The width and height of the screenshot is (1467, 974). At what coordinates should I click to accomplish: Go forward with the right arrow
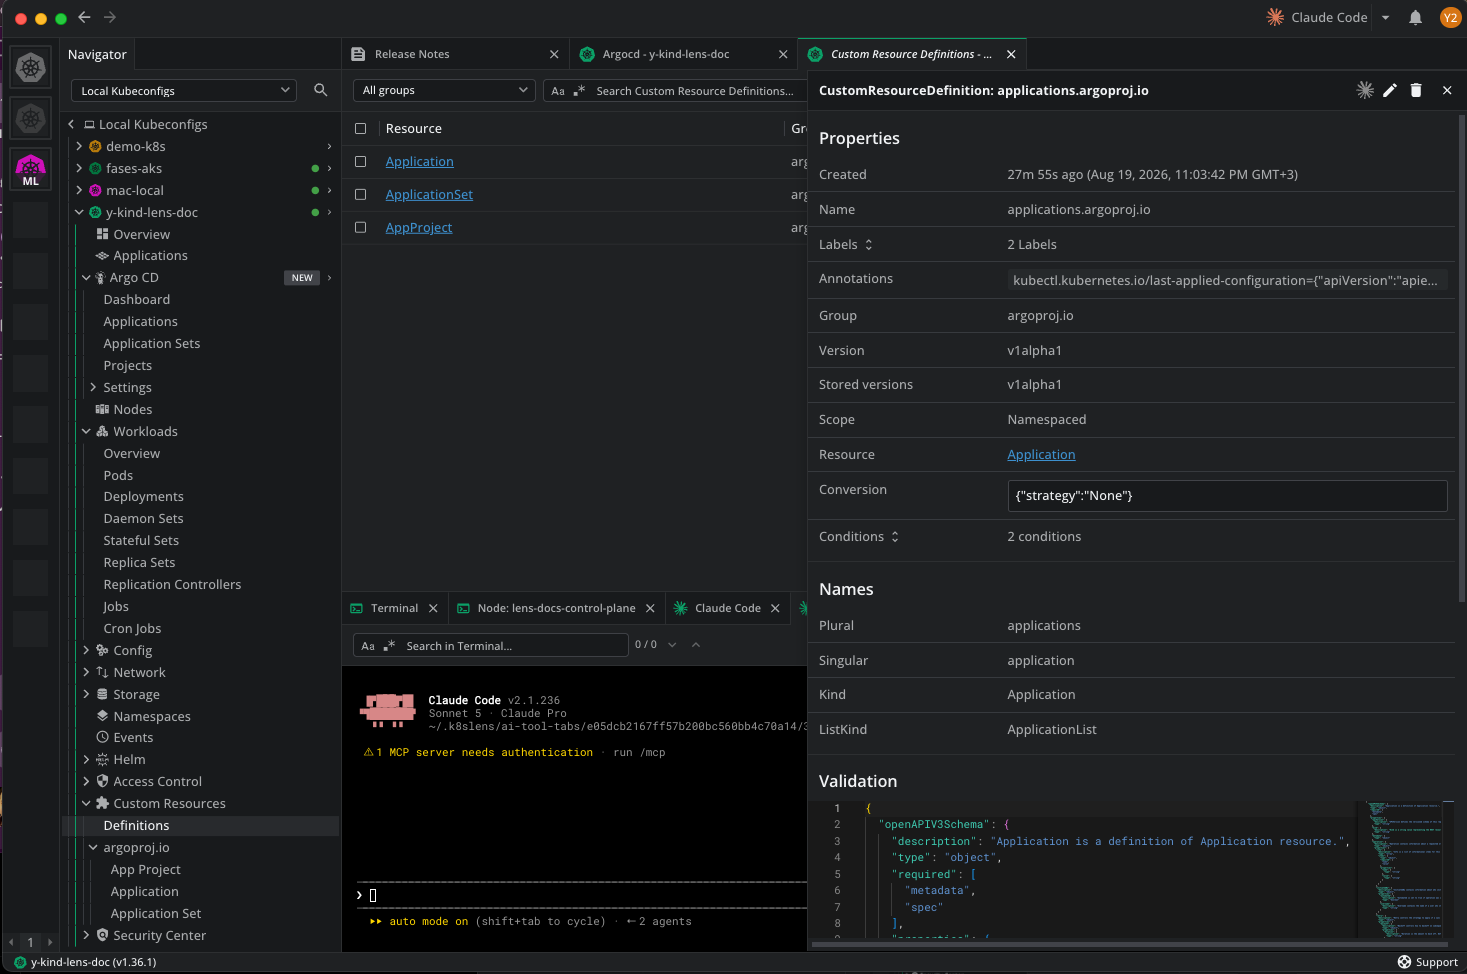110,17
